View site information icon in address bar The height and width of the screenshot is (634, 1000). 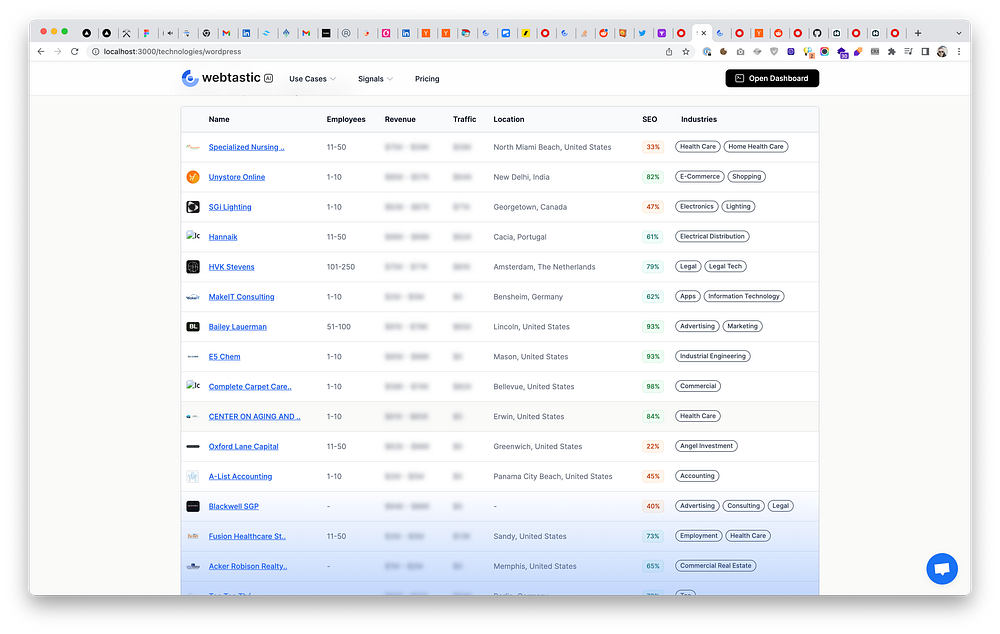(x=96, y=52)
